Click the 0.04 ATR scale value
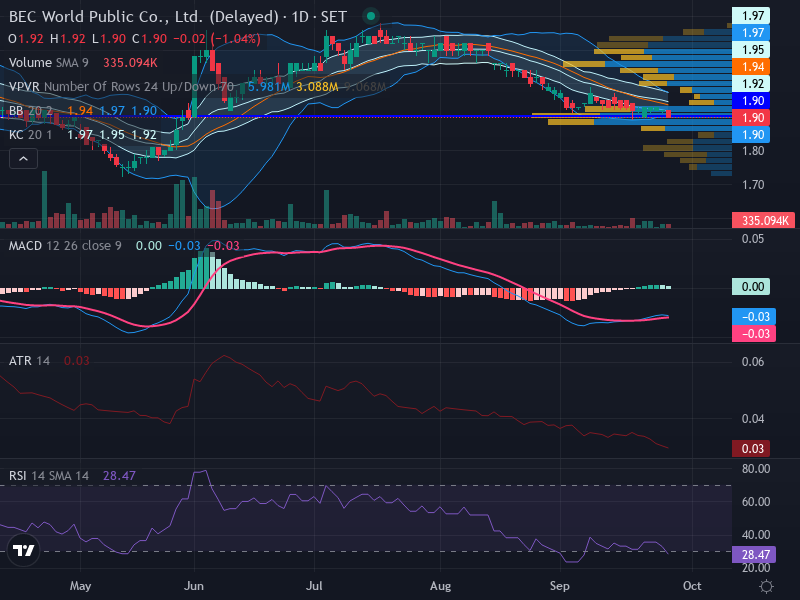The image size is (800, 600). click(753, 419)
